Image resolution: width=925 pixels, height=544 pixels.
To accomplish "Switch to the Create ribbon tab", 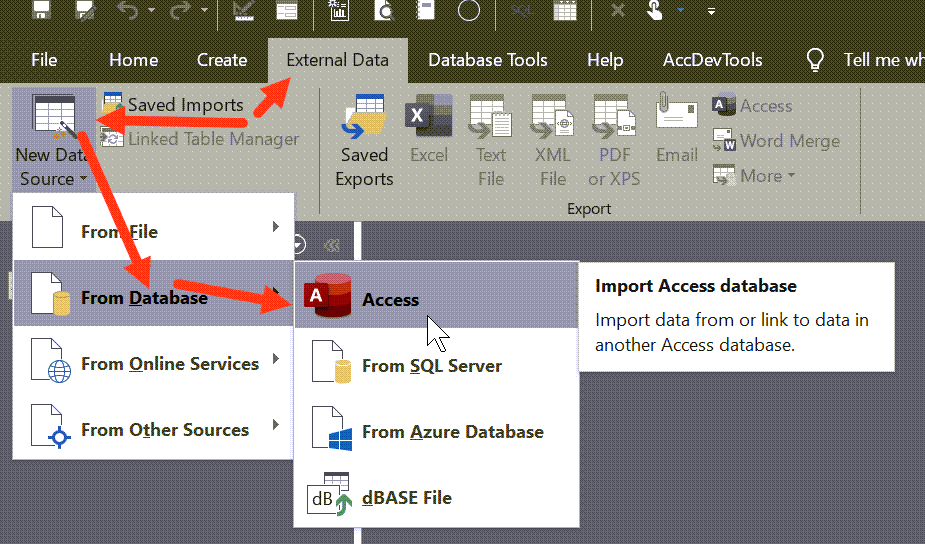I will pyautogui.click(x=222, y=60).
